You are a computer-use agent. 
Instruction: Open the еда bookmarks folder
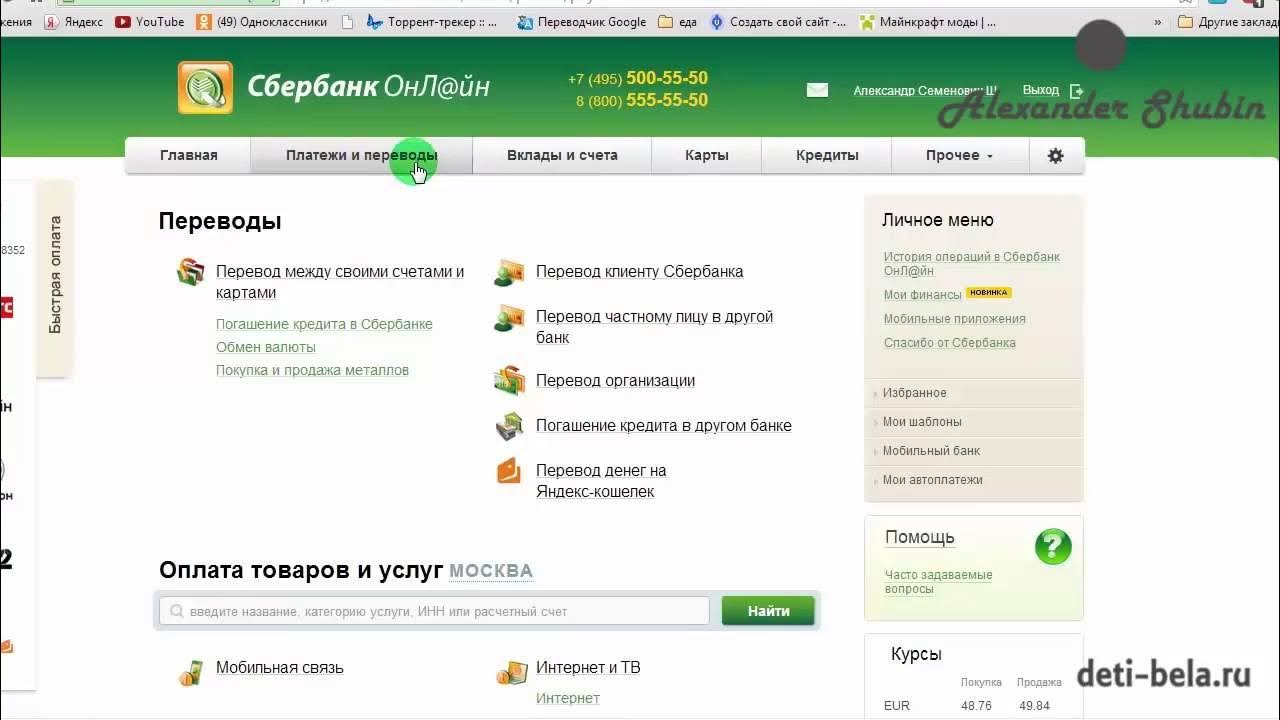677,21
